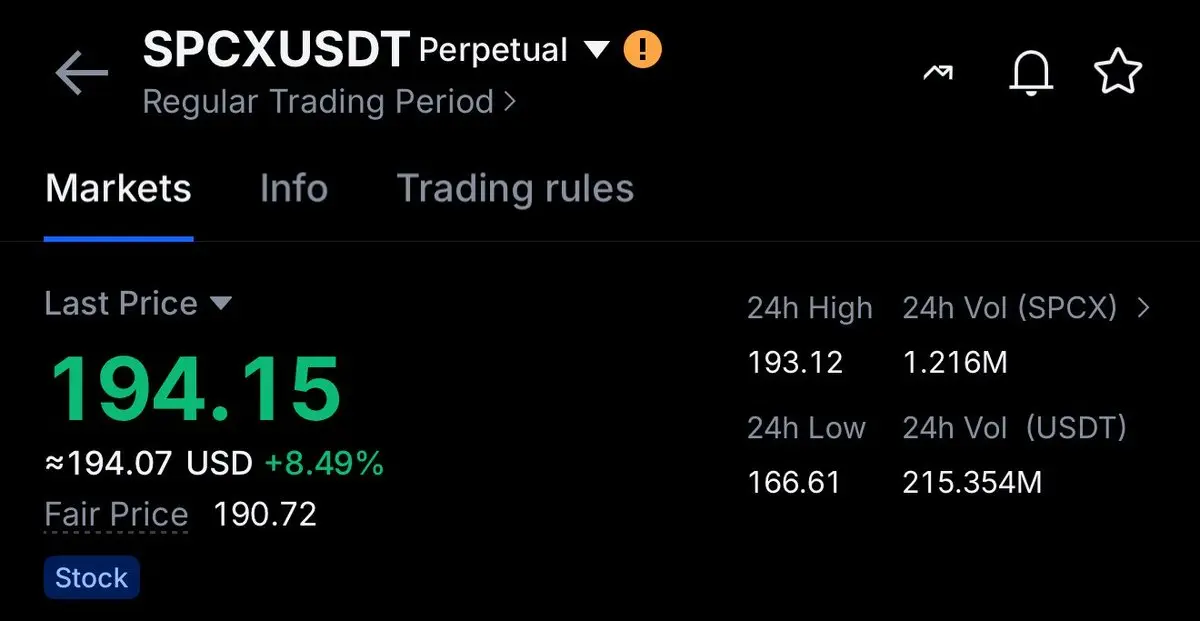
Task: Tap the SPCXUSDT symbol title
Action: pyautogui.click(x=276, y=49)
